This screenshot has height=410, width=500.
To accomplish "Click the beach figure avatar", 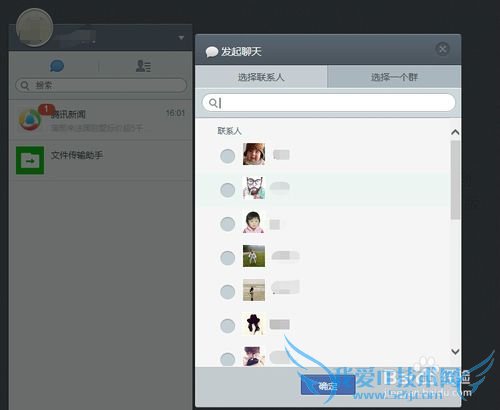I will coord(254,290).
